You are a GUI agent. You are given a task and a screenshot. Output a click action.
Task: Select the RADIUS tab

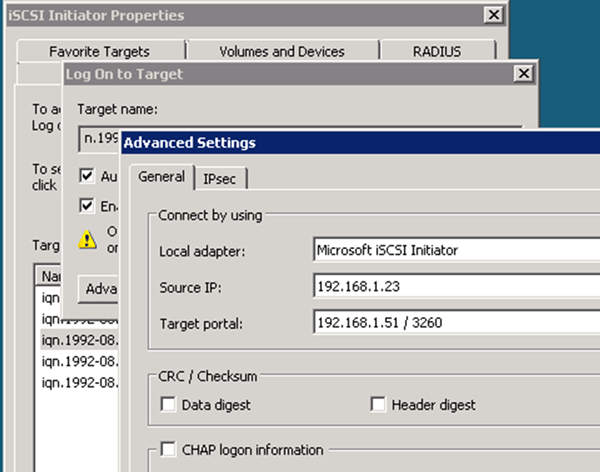pyautogui.click(x=439, y=52)
